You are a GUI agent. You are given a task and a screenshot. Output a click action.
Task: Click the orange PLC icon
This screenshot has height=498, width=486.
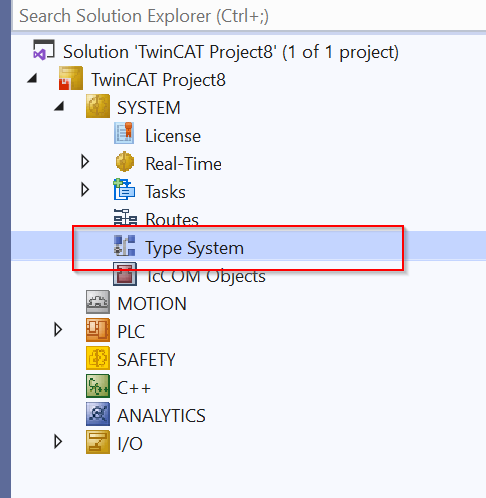[98, 330]
